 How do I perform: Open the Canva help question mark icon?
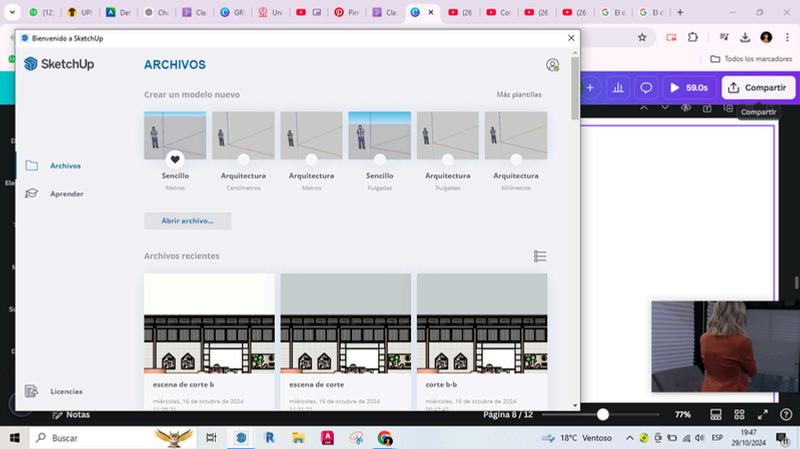pyautogui.click(x=786, y=415)
